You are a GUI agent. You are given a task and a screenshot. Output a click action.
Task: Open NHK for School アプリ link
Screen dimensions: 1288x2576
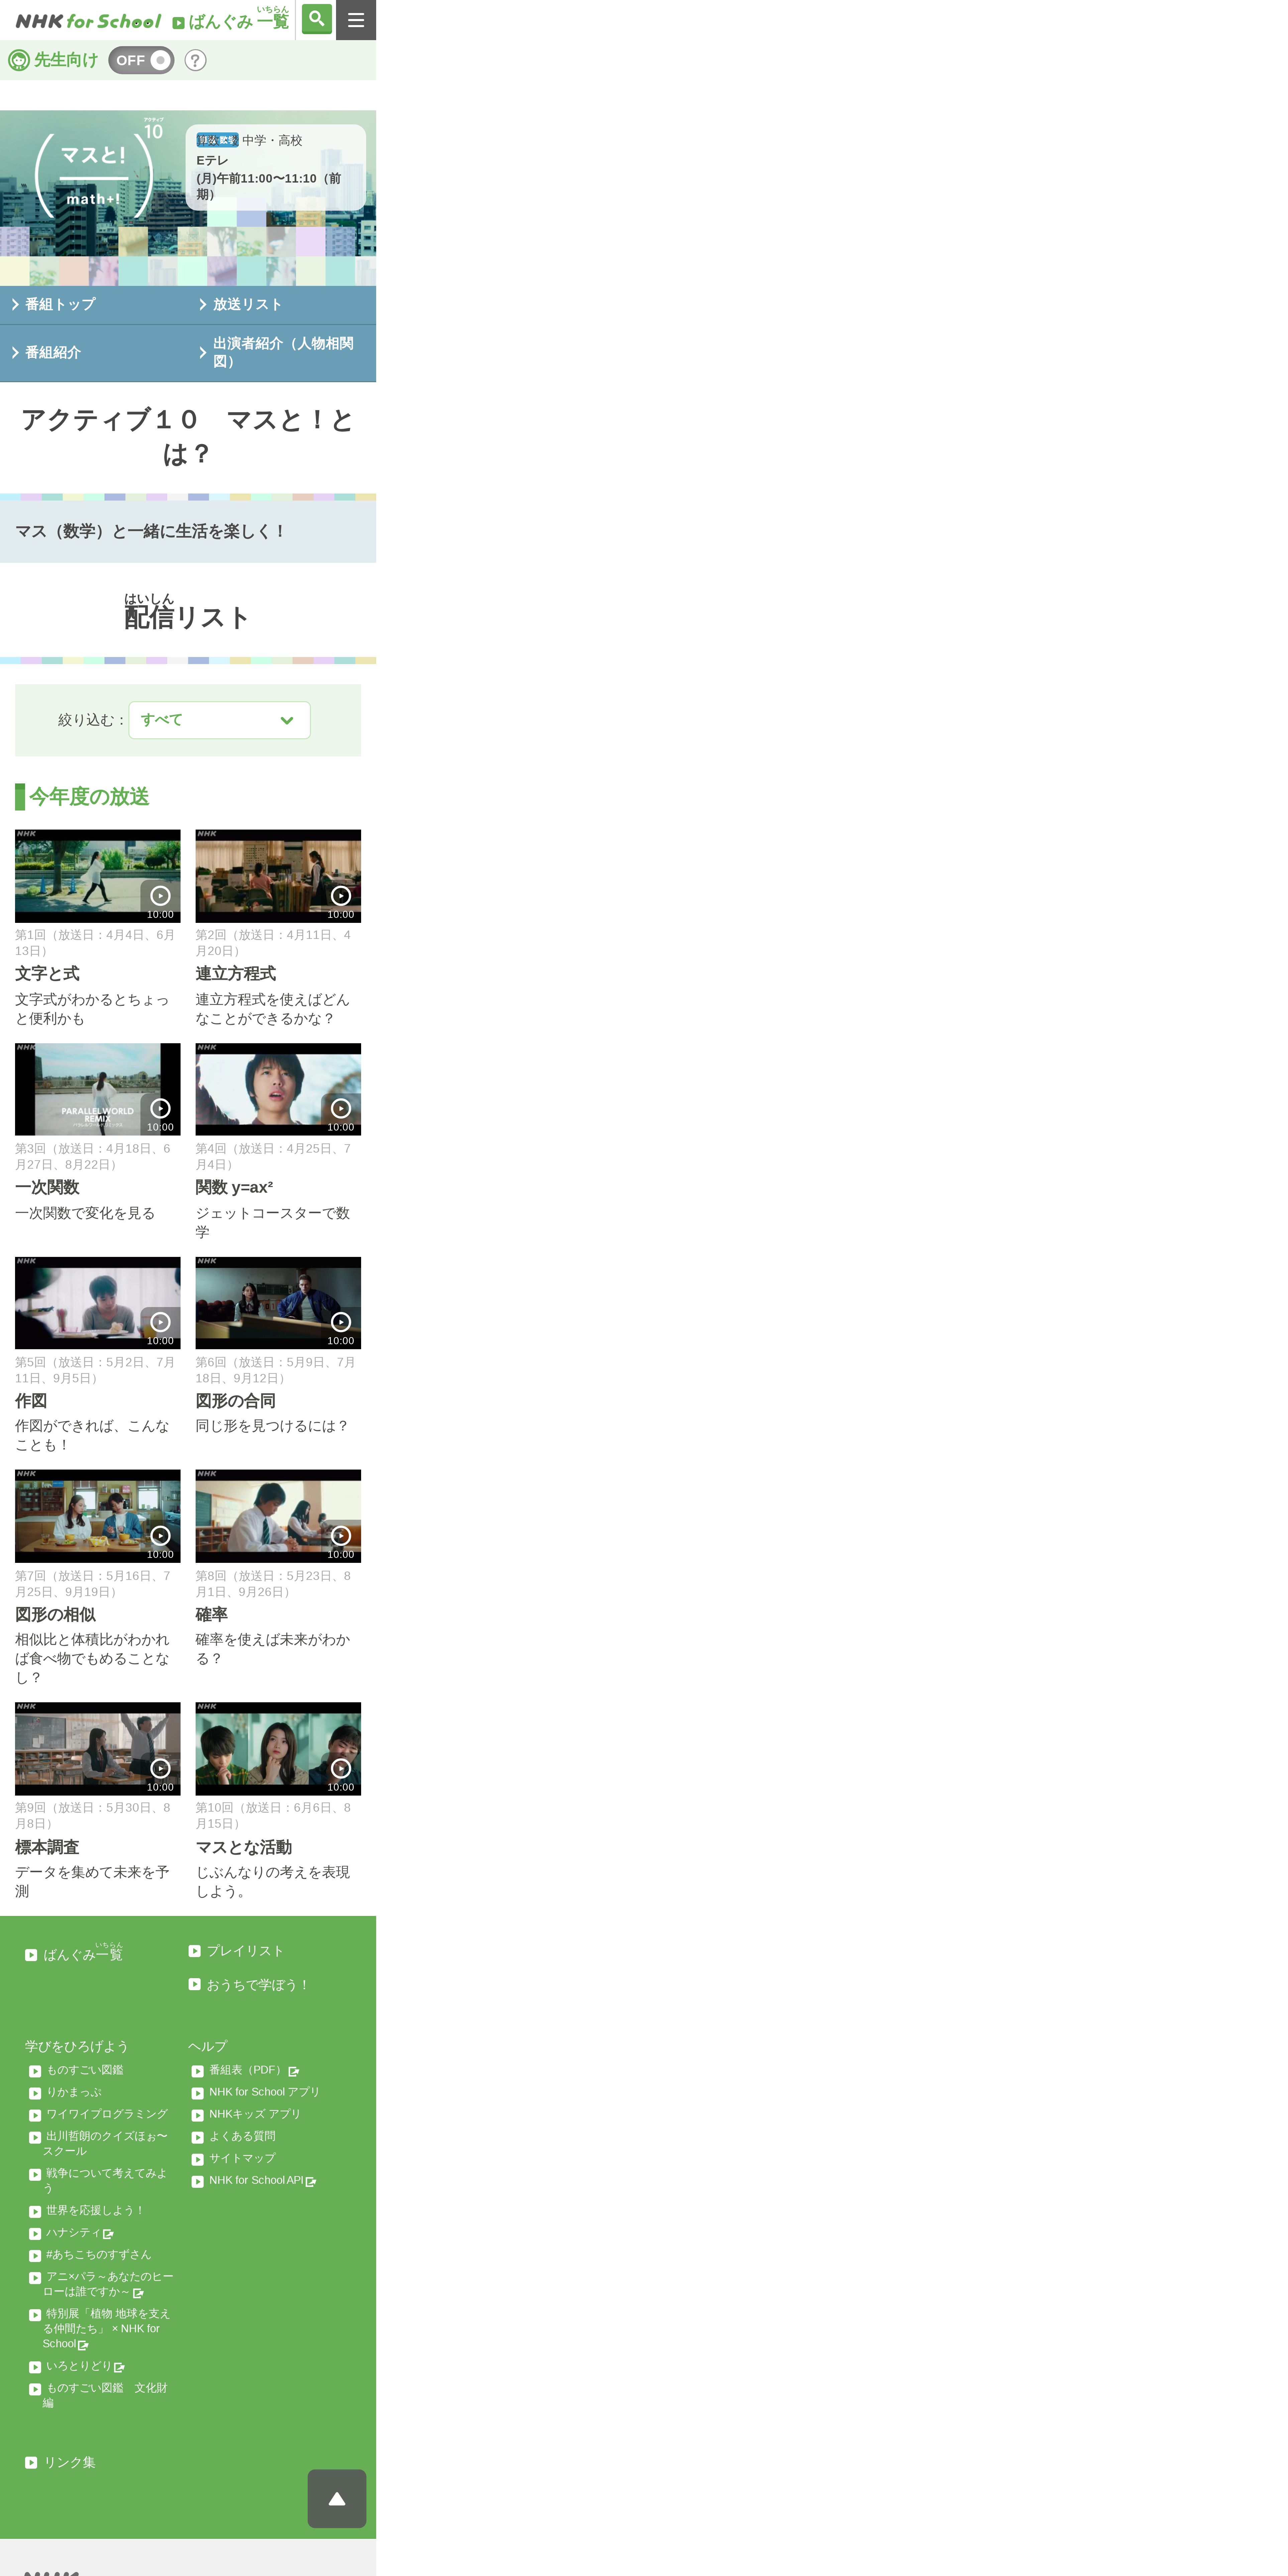click(x=256, y=2092)
